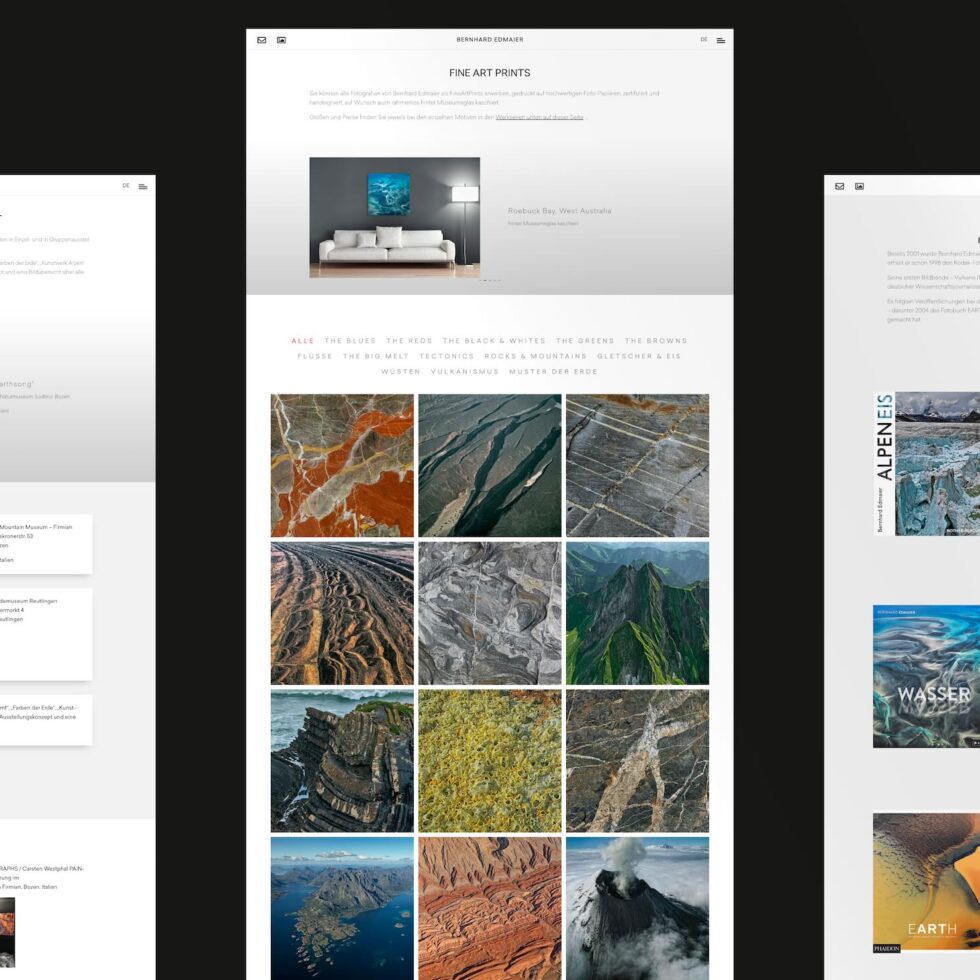Viewport: 980px width, 980px height.
Task: Click the envelope icon on the right panel
Action: pos(839,186)
